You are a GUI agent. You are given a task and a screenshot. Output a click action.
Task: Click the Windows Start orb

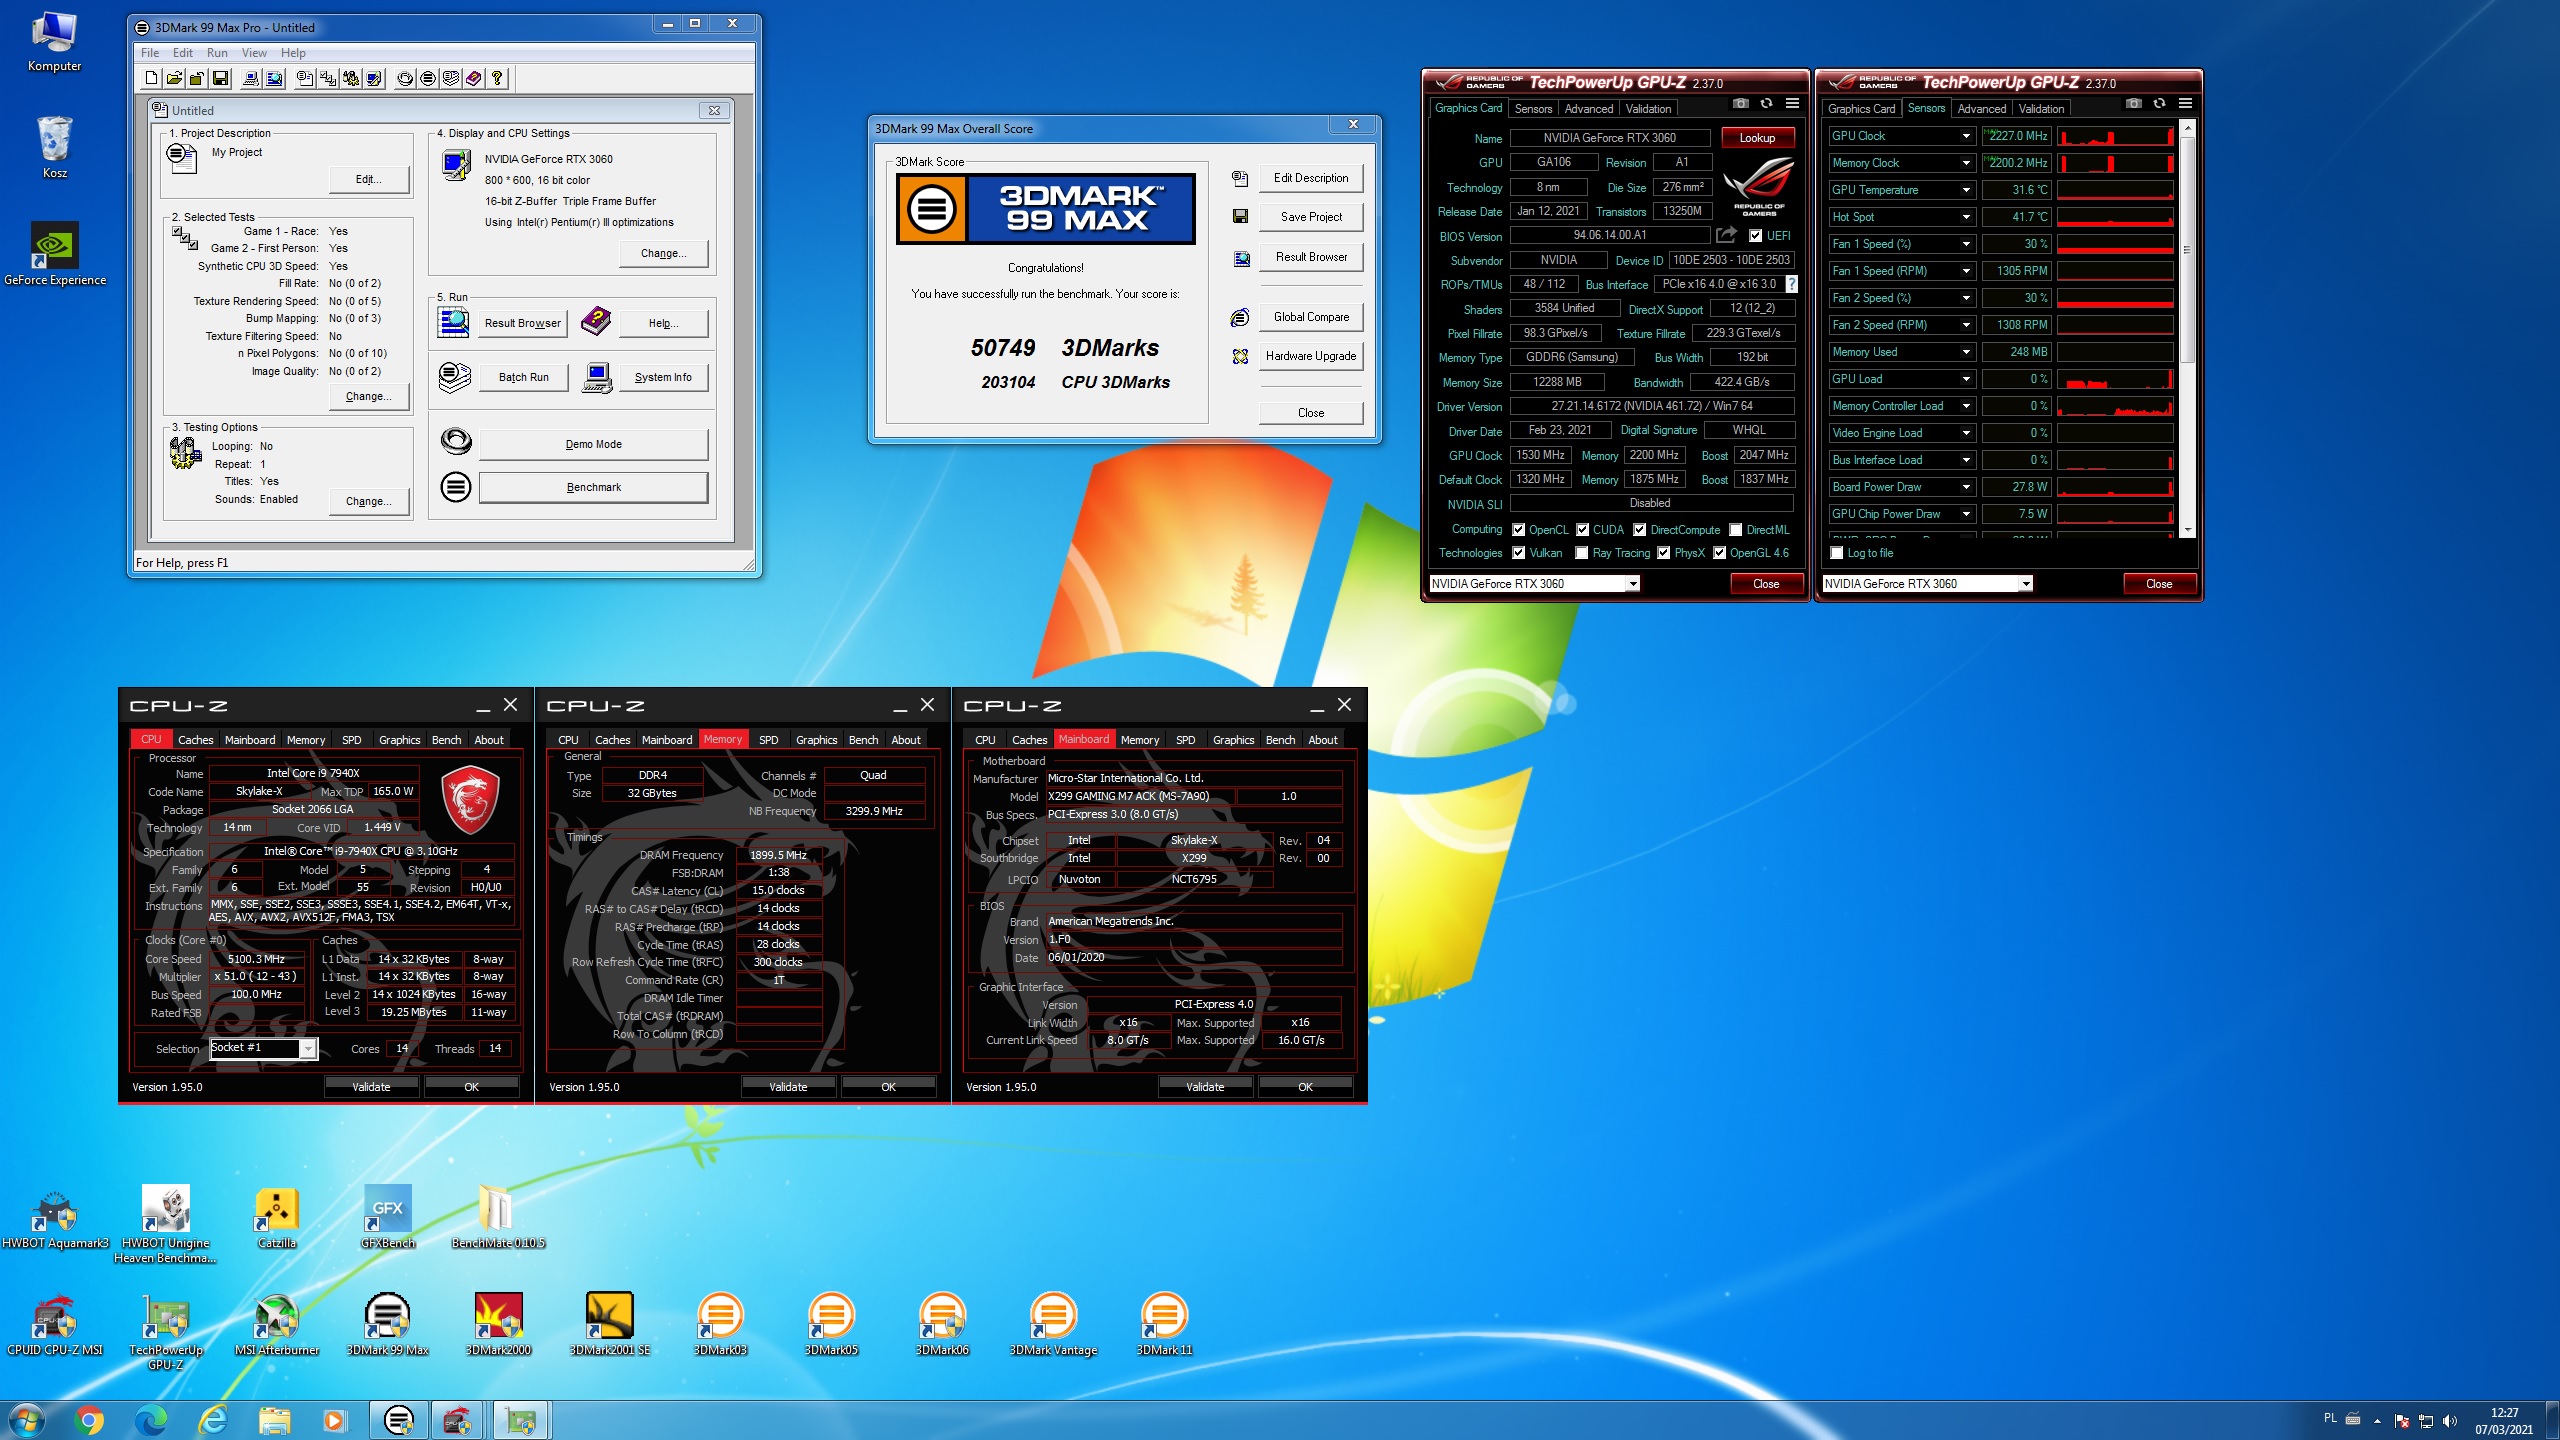pyautogui.click(x=26, y=1420)
